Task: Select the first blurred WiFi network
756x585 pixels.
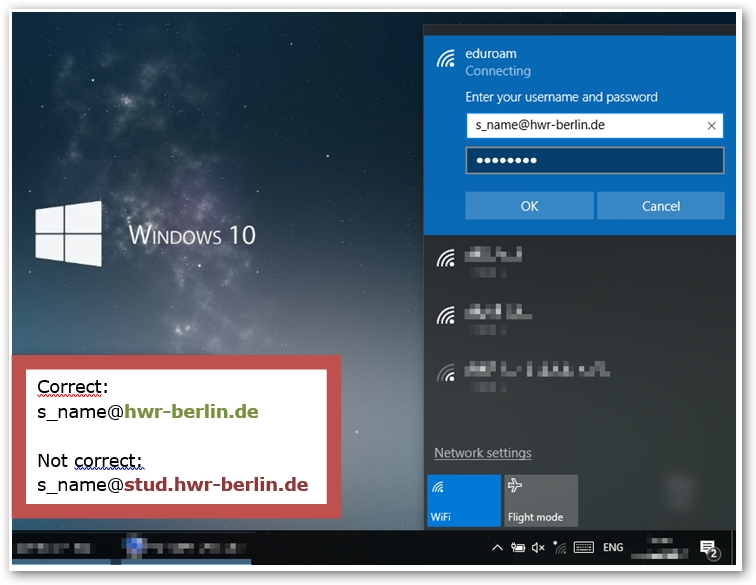Action: tap(579, 263)
